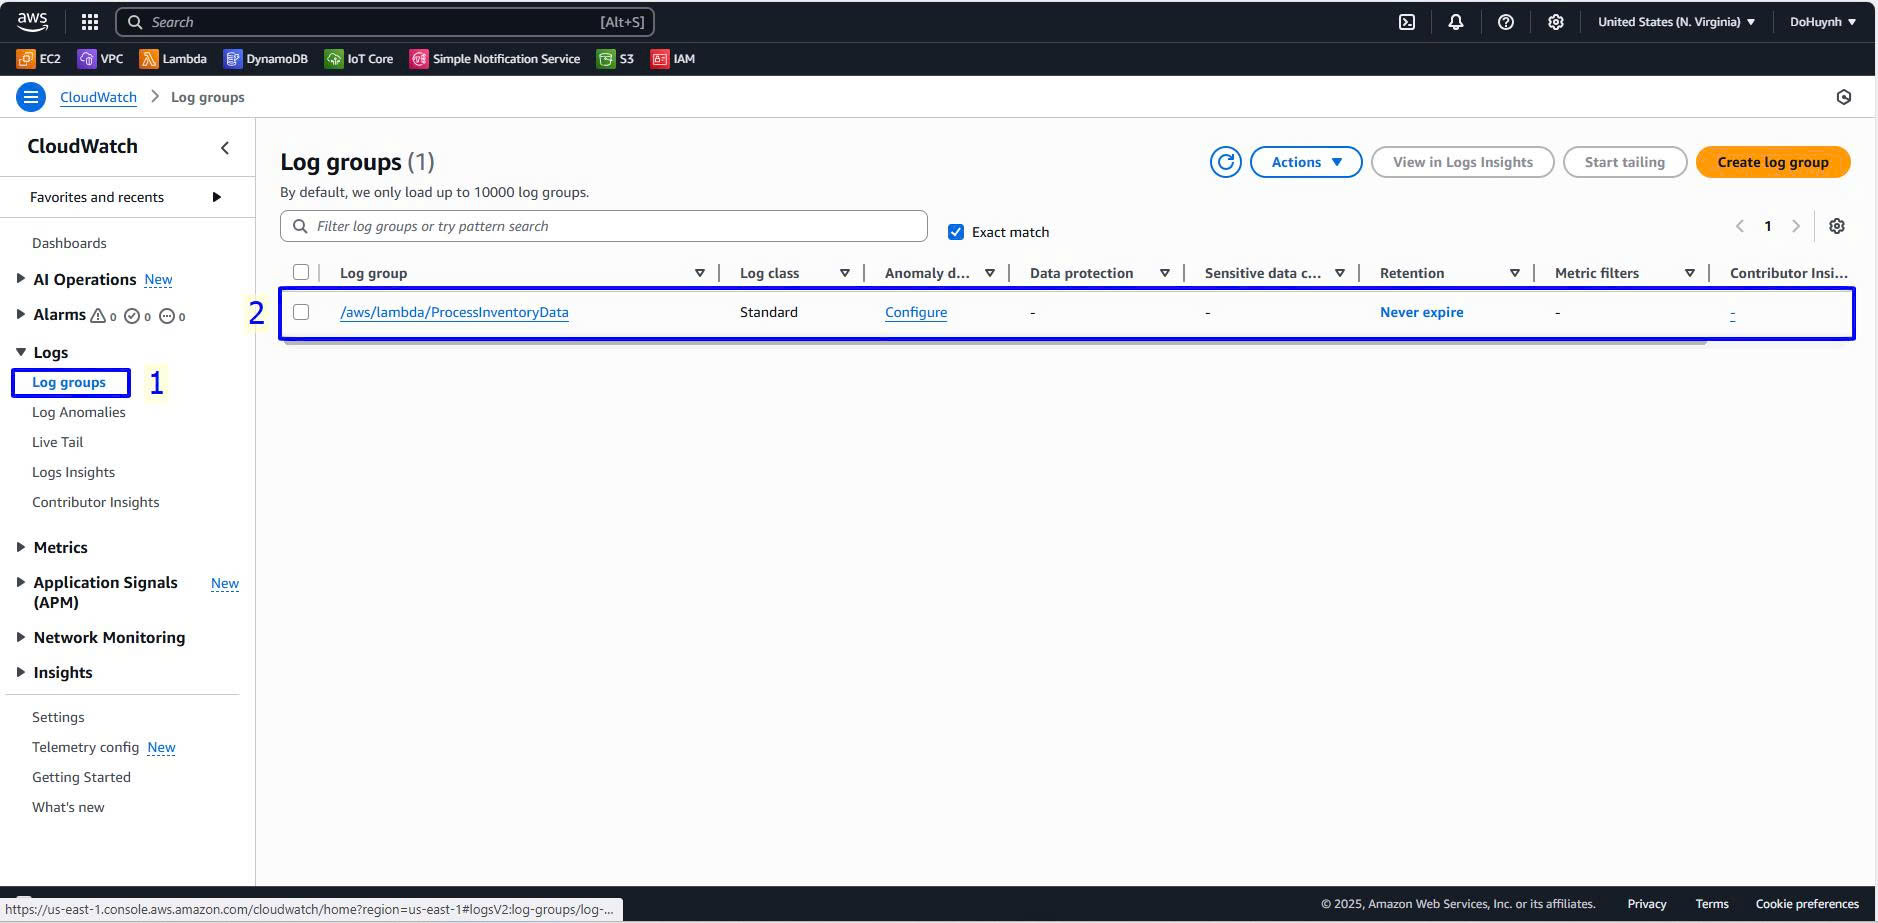Select the ProcessInventoryData row checkbox
Viewport: 1878px width, 923px height.
301,312
